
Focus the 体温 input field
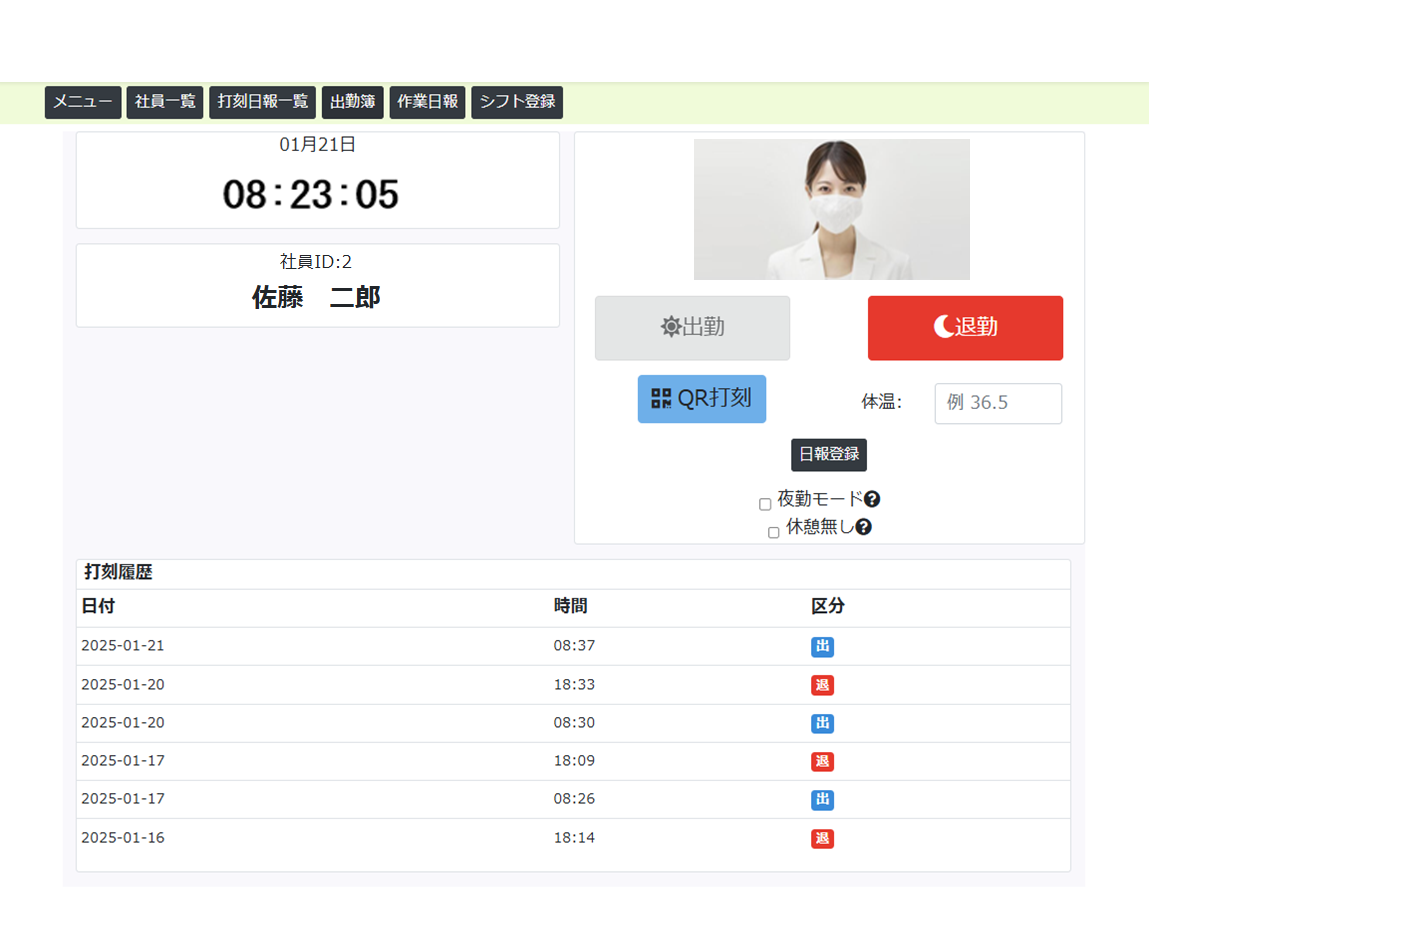(x=998, y=404)
